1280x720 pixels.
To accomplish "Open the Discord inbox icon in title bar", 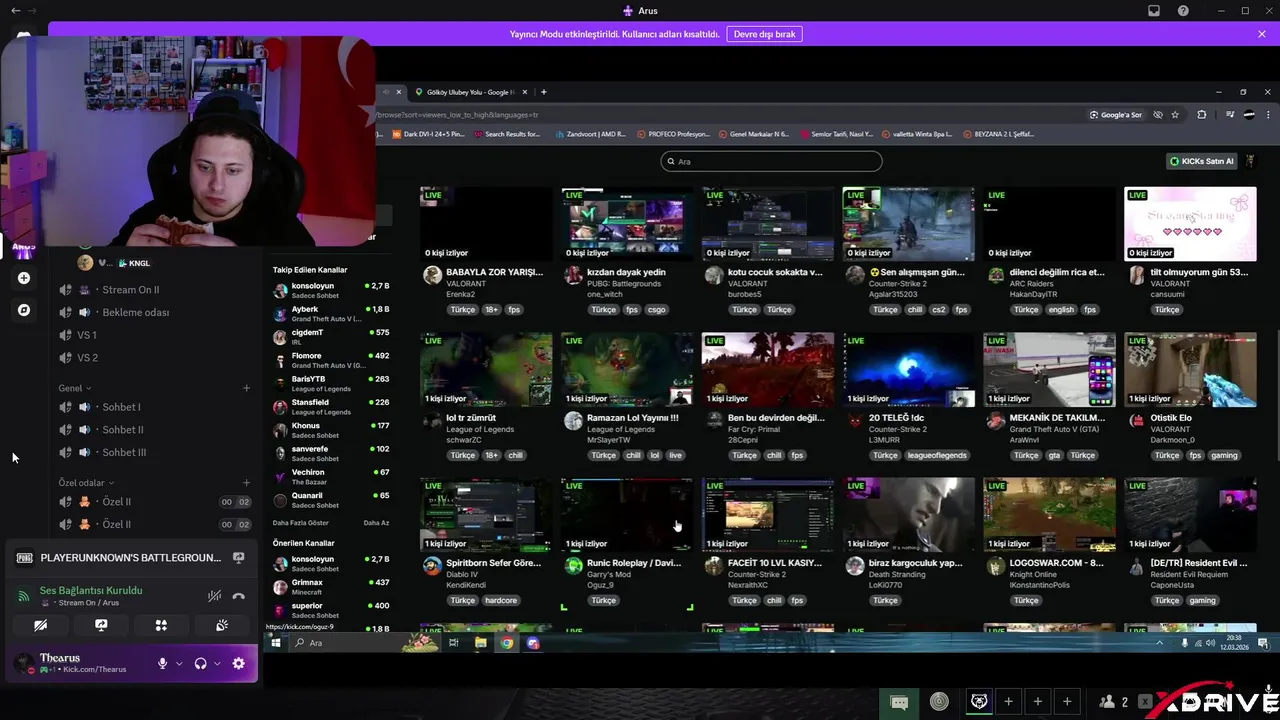I will point(1154,11).
